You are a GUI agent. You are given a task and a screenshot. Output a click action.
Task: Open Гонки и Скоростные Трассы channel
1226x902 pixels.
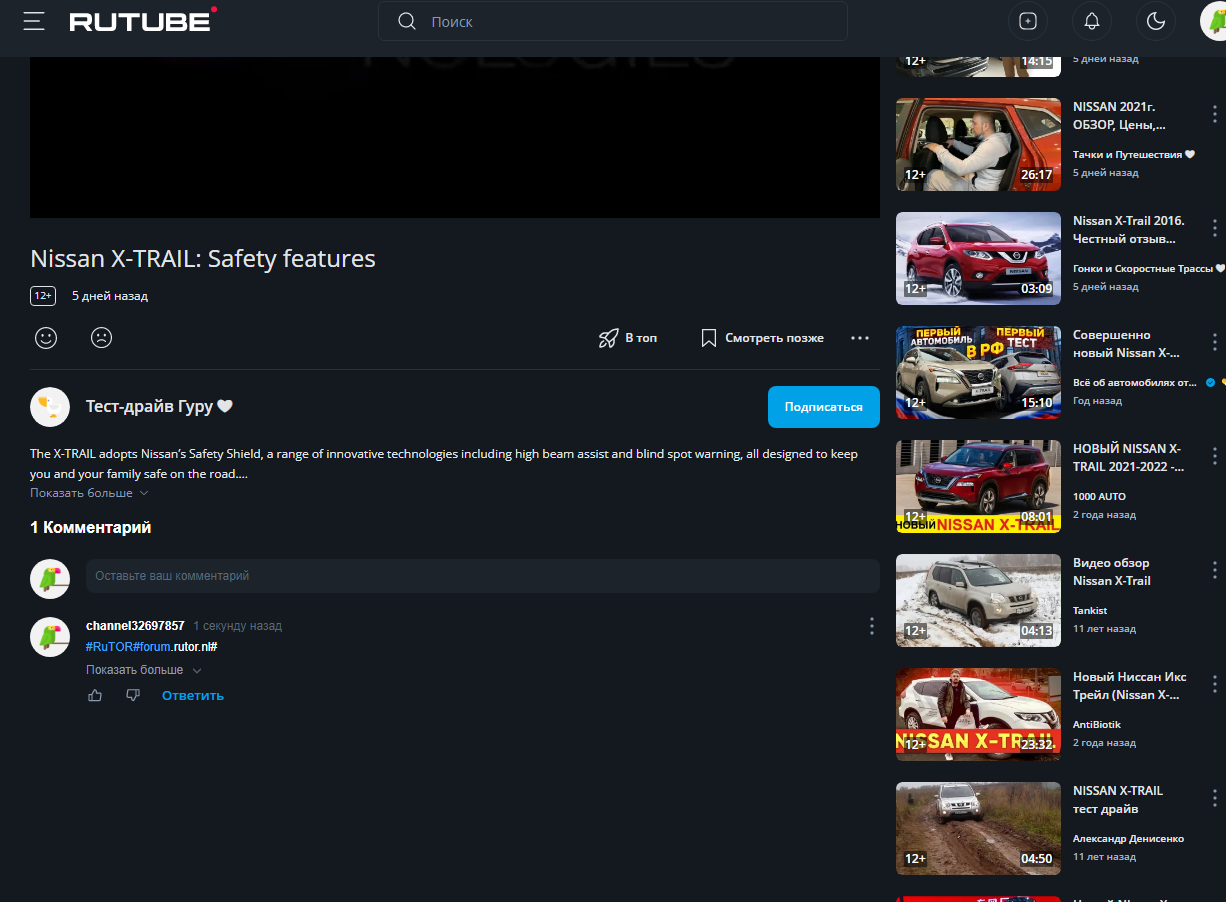pos(1149,269)
